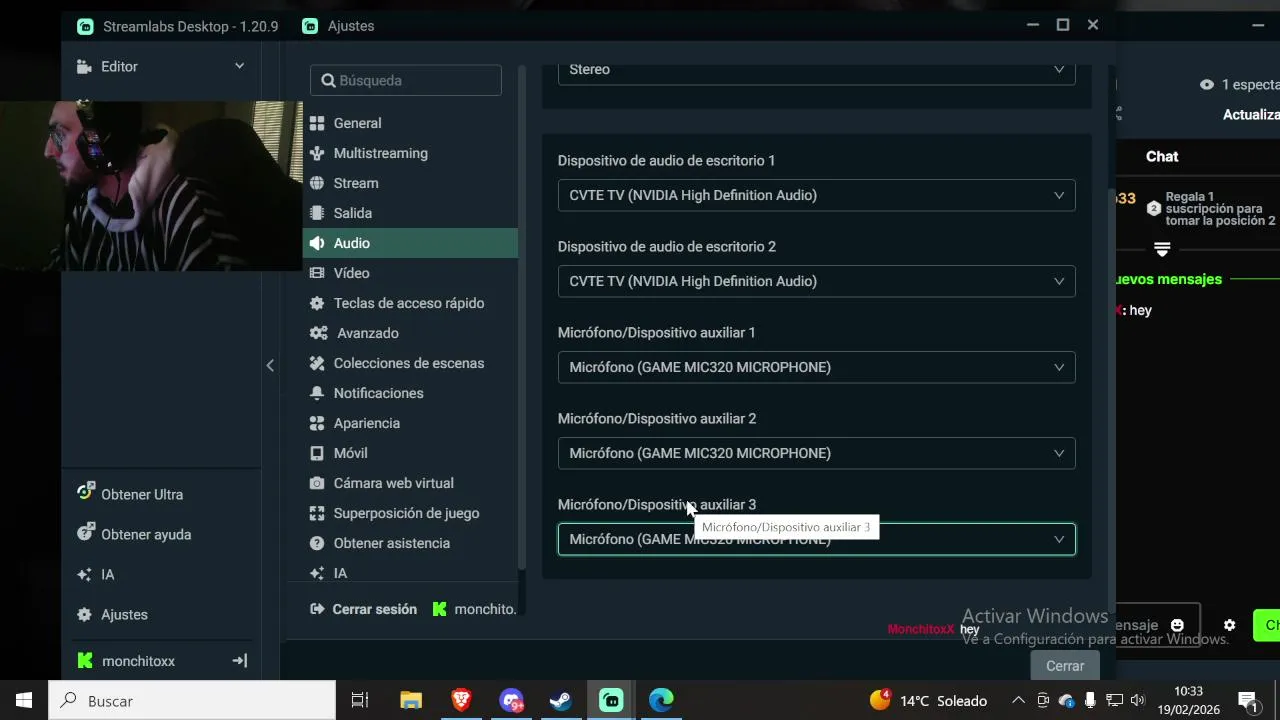Expand Dispositivo de audio de escritorio 2 dropdown
The width and height of the screenshot is (1280, 720).
pos(816,281)
